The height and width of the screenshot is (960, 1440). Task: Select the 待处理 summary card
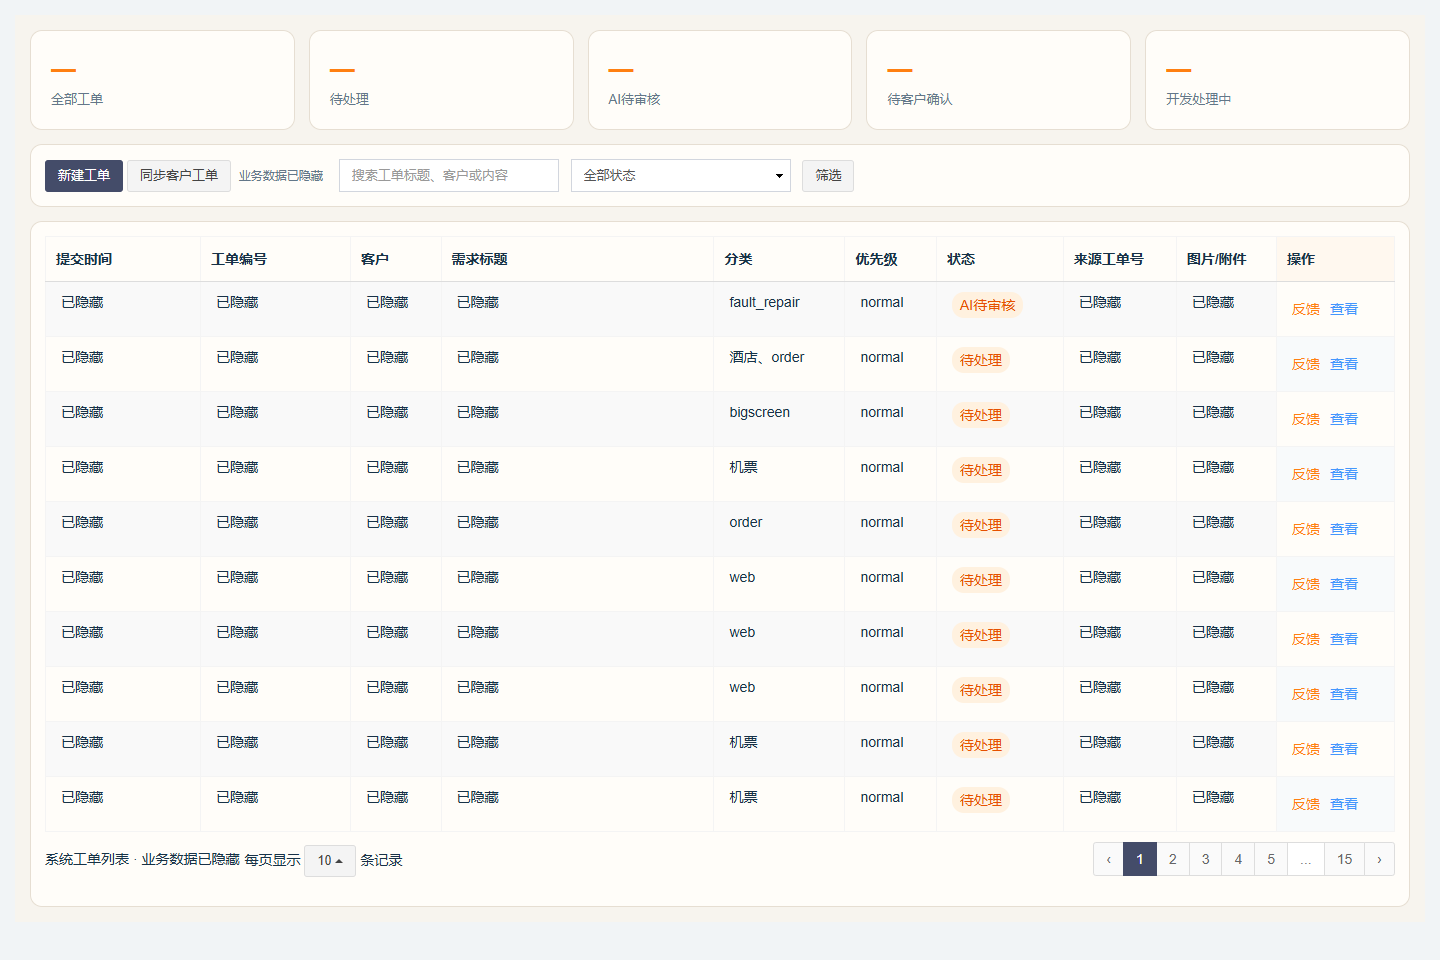pyautogui.click(x=441, y=80)
